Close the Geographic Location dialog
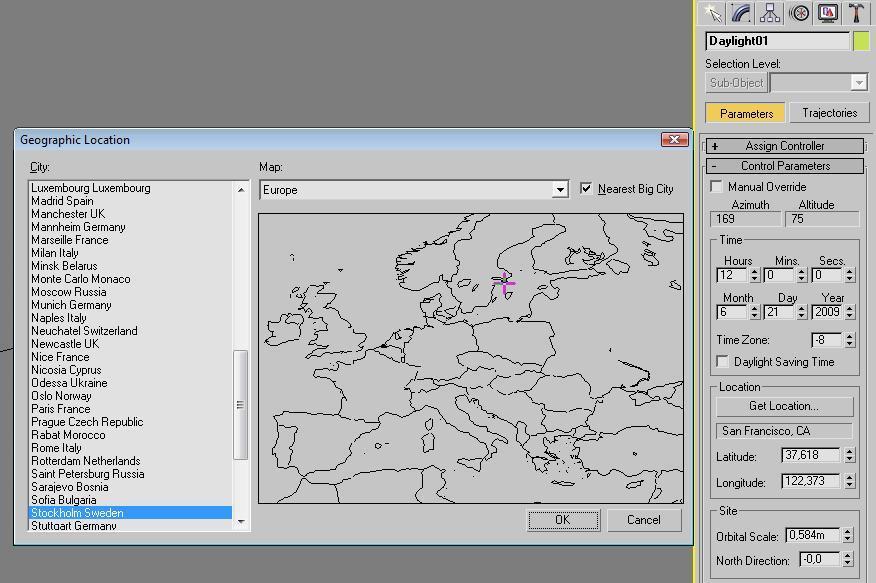This screenshot has width=876, height=583. (674, 140)
